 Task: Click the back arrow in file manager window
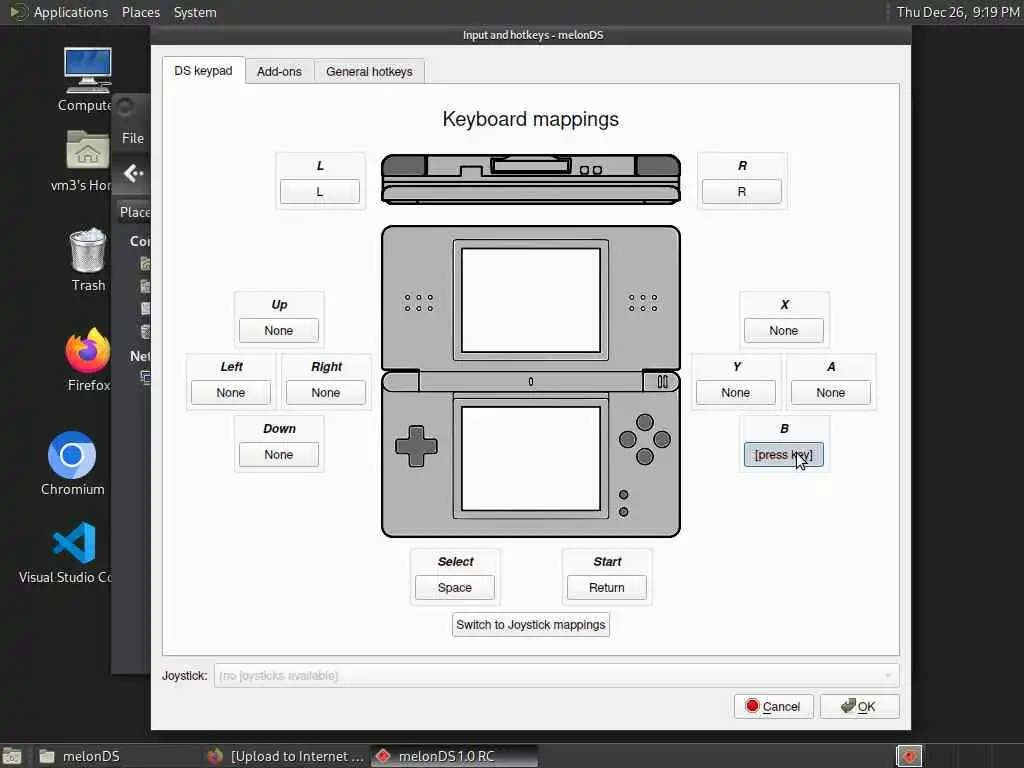[133, 173]
